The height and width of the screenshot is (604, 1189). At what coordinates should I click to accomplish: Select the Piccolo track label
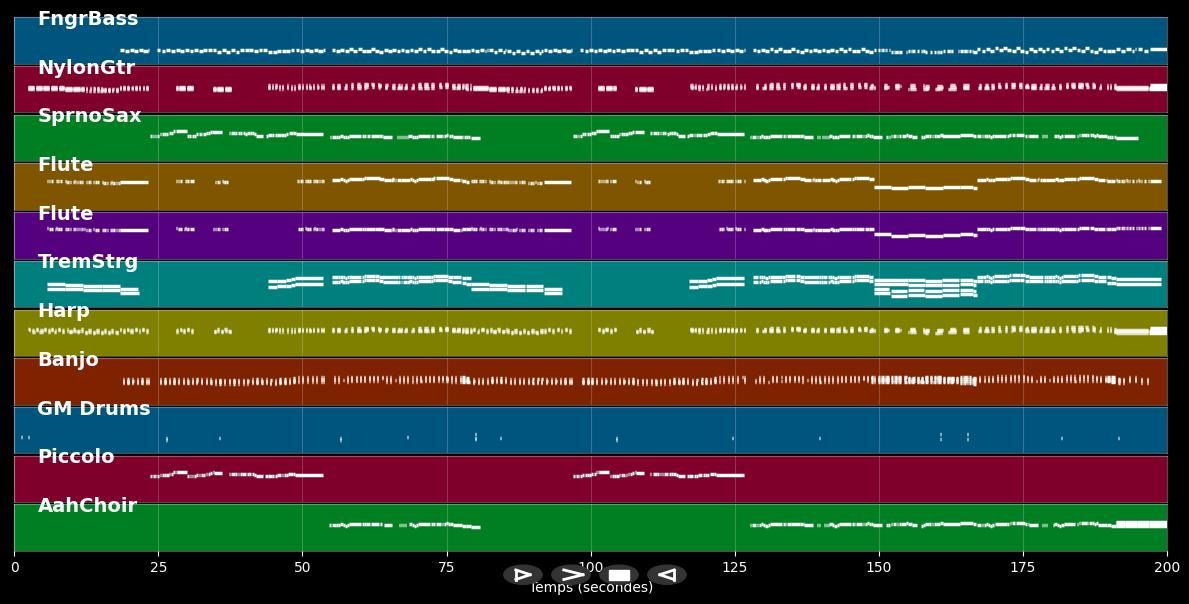[x=76, y=457]
